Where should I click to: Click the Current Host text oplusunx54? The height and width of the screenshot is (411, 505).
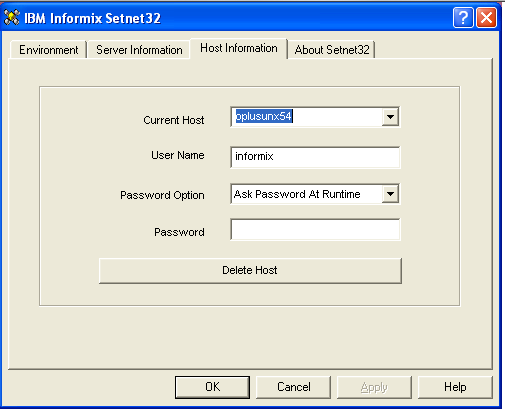coord(264,116)
